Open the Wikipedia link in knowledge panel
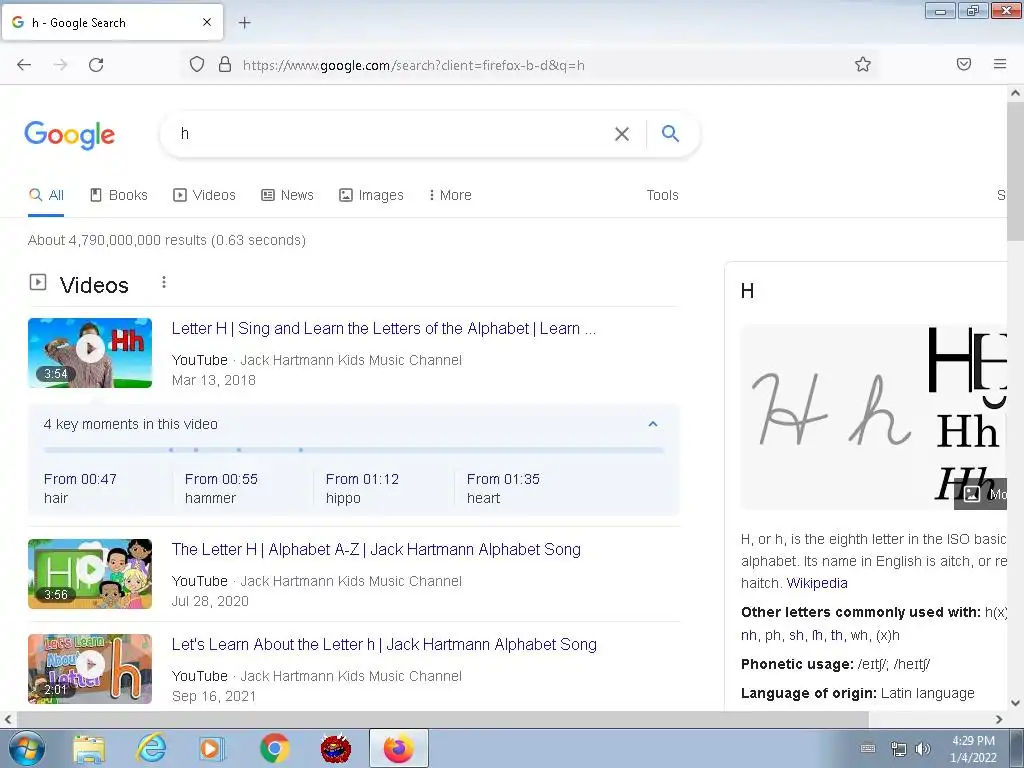The height and width of the screenshot is (768, 1024). 816,583
